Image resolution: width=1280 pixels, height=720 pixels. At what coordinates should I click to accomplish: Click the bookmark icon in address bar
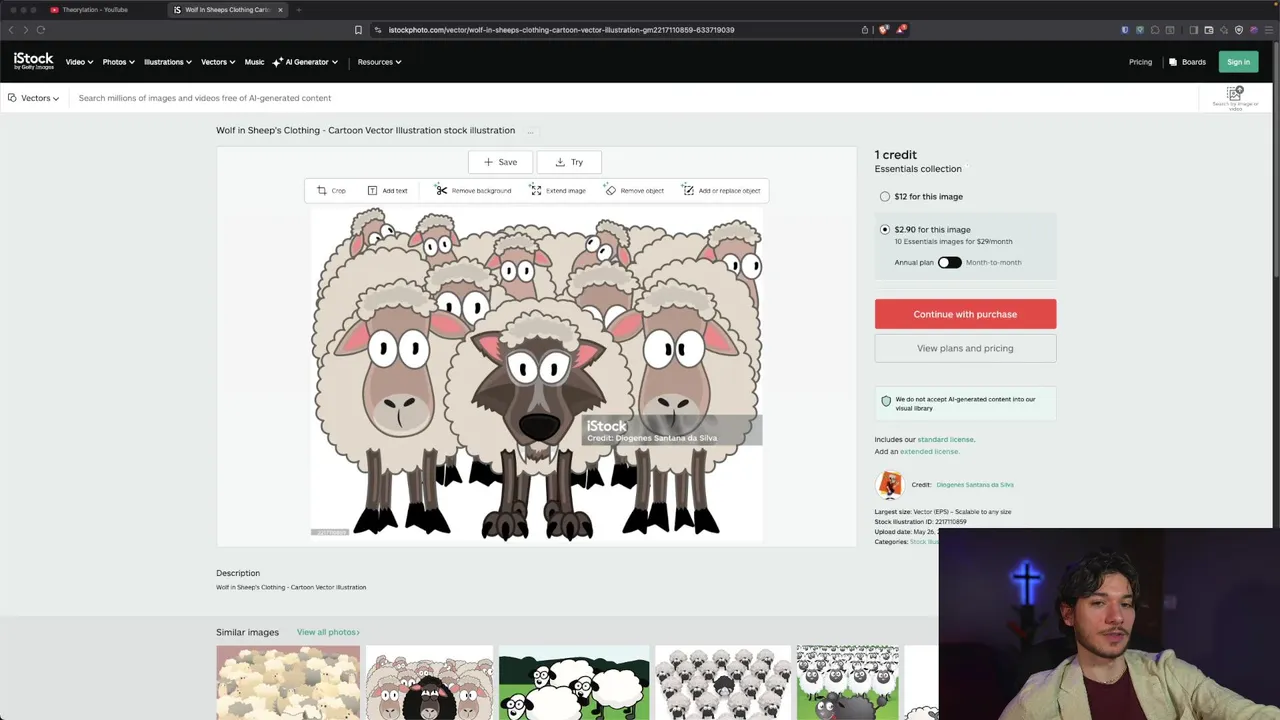click(358, 30)
